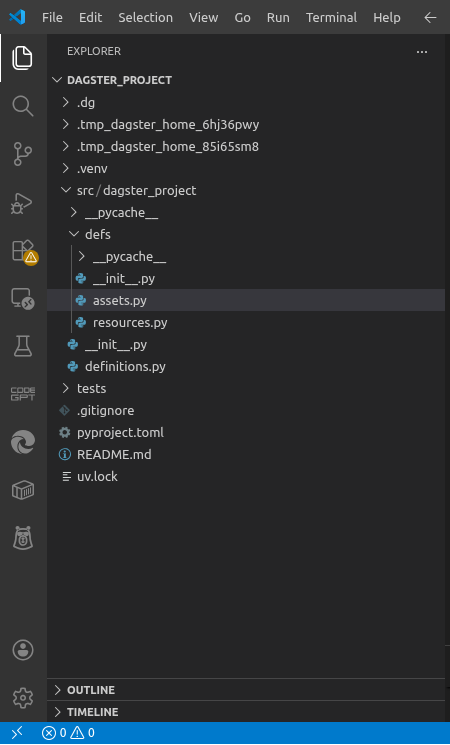Open the Testing flask view
The height and width of the screenshot is (745, 450).
tap(23, 346)
